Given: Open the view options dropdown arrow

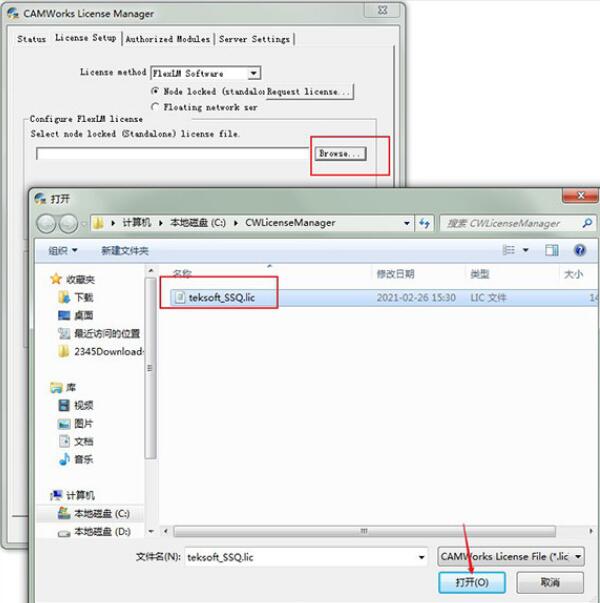Looking at the screenshot, I should [525, 250].
